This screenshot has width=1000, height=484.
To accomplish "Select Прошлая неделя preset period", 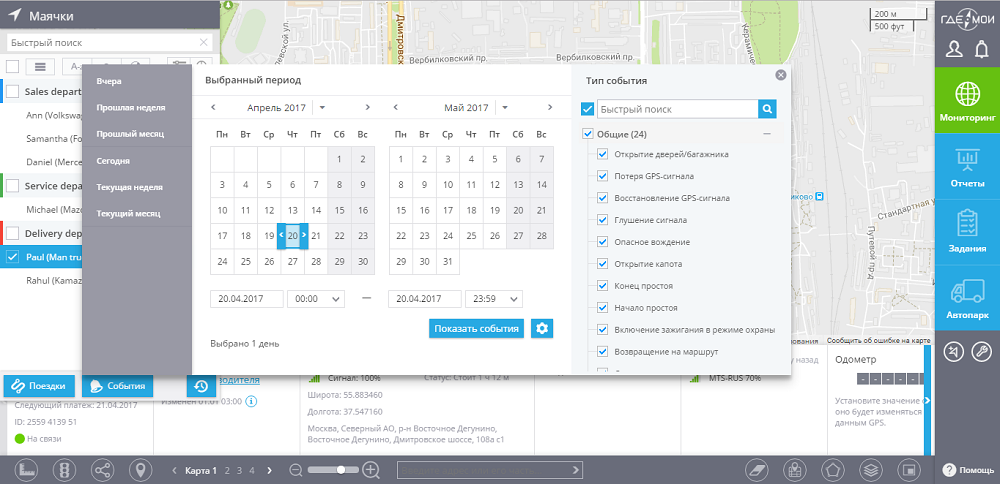I will 131,107.
